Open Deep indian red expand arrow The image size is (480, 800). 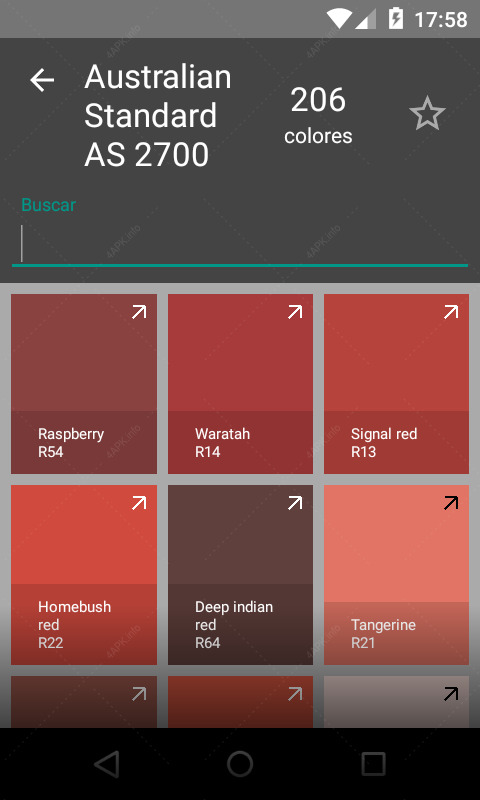[x=295, y=503]
